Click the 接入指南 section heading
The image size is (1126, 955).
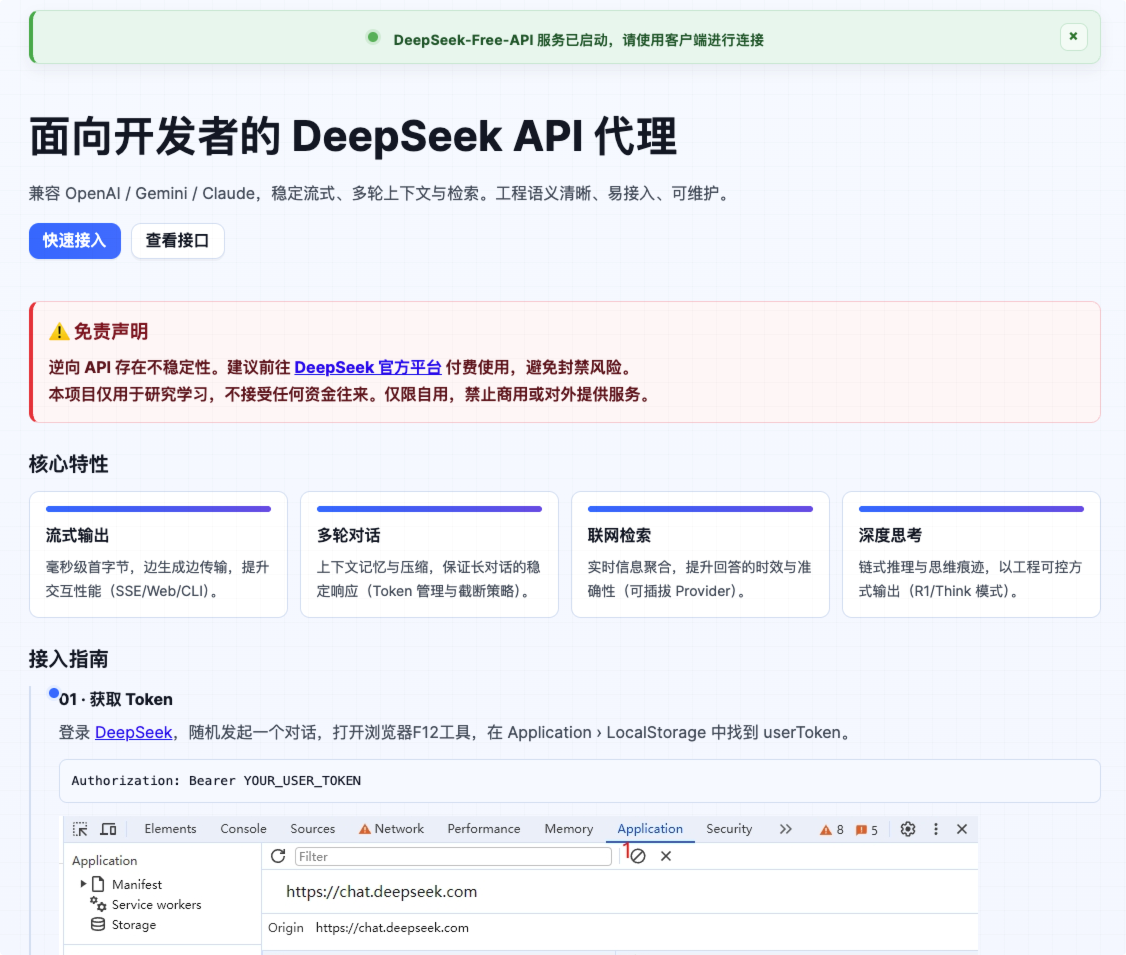(68, 658)
